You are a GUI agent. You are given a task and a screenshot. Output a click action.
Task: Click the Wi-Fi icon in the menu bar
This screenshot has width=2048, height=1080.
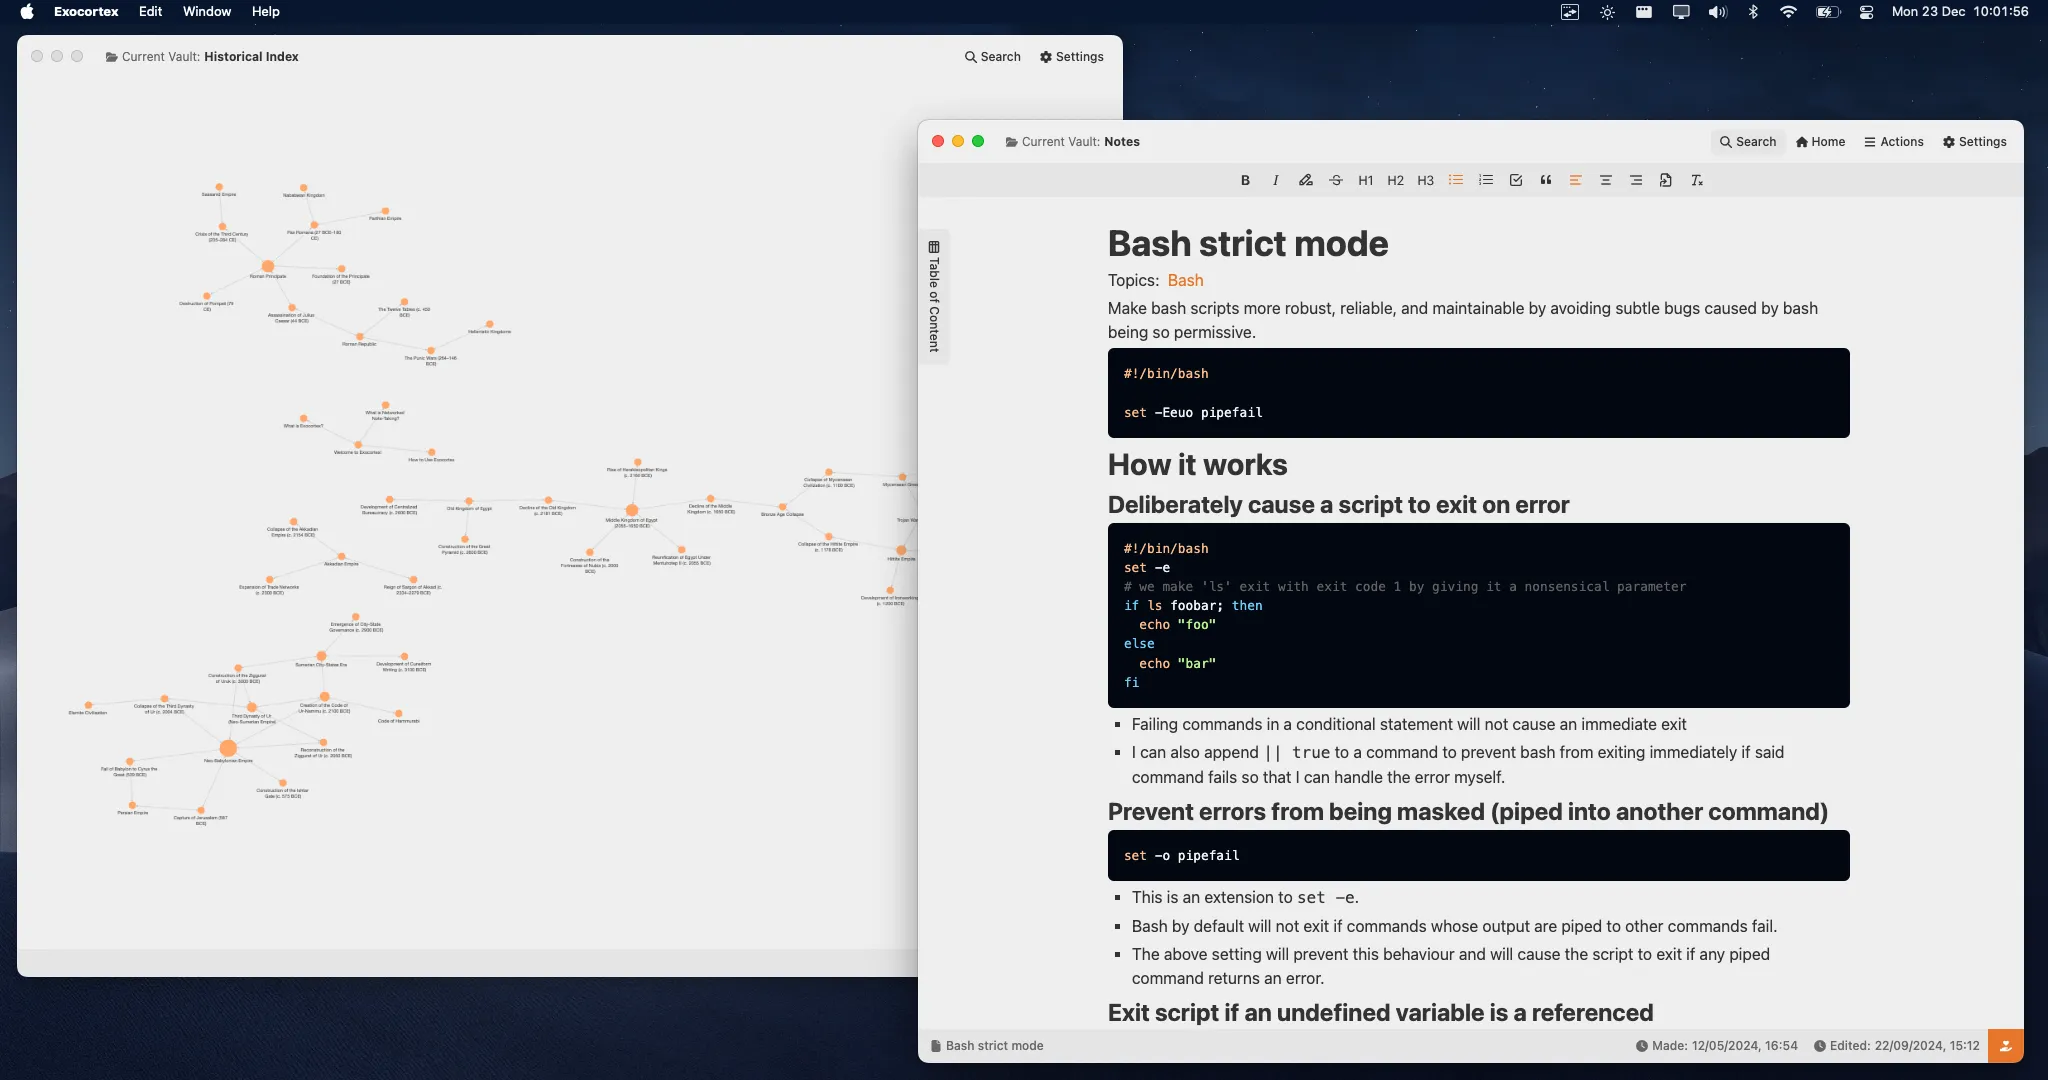click(1789, 11)
